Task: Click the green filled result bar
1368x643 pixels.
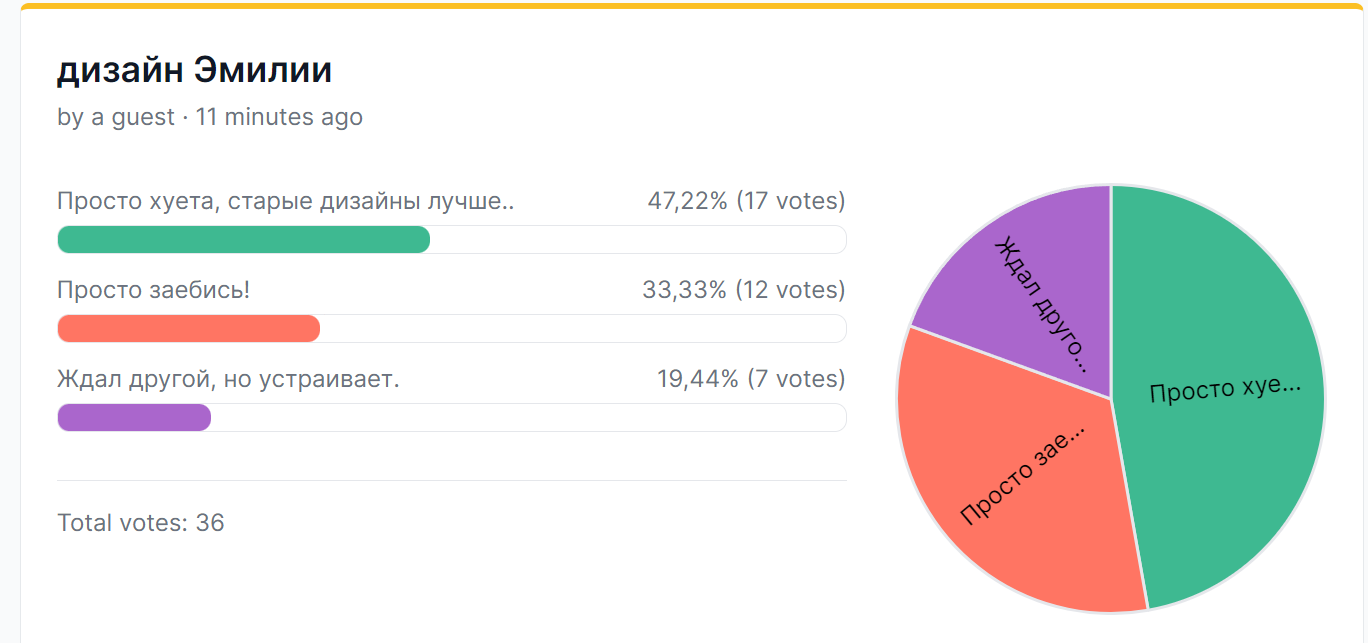Action: [243, 240]
